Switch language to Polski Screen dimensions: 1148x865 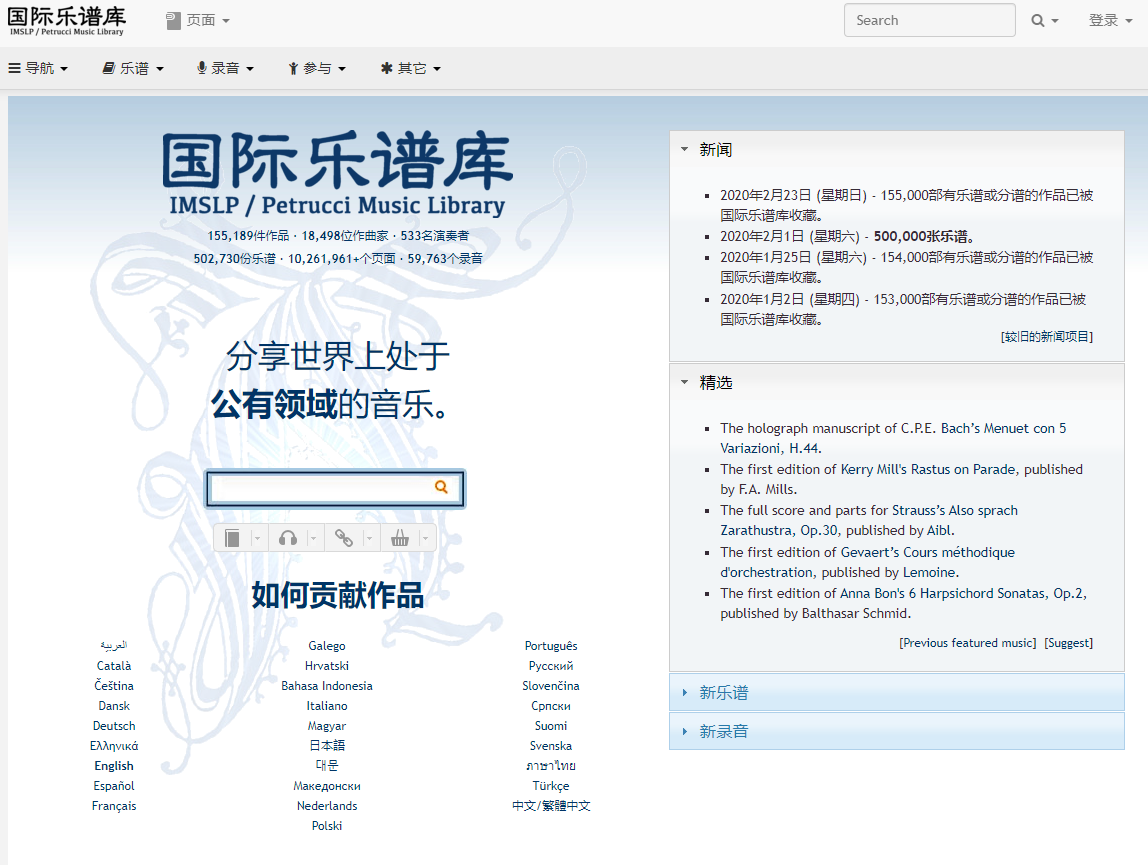pyautogui.click(x=327, y=825)
